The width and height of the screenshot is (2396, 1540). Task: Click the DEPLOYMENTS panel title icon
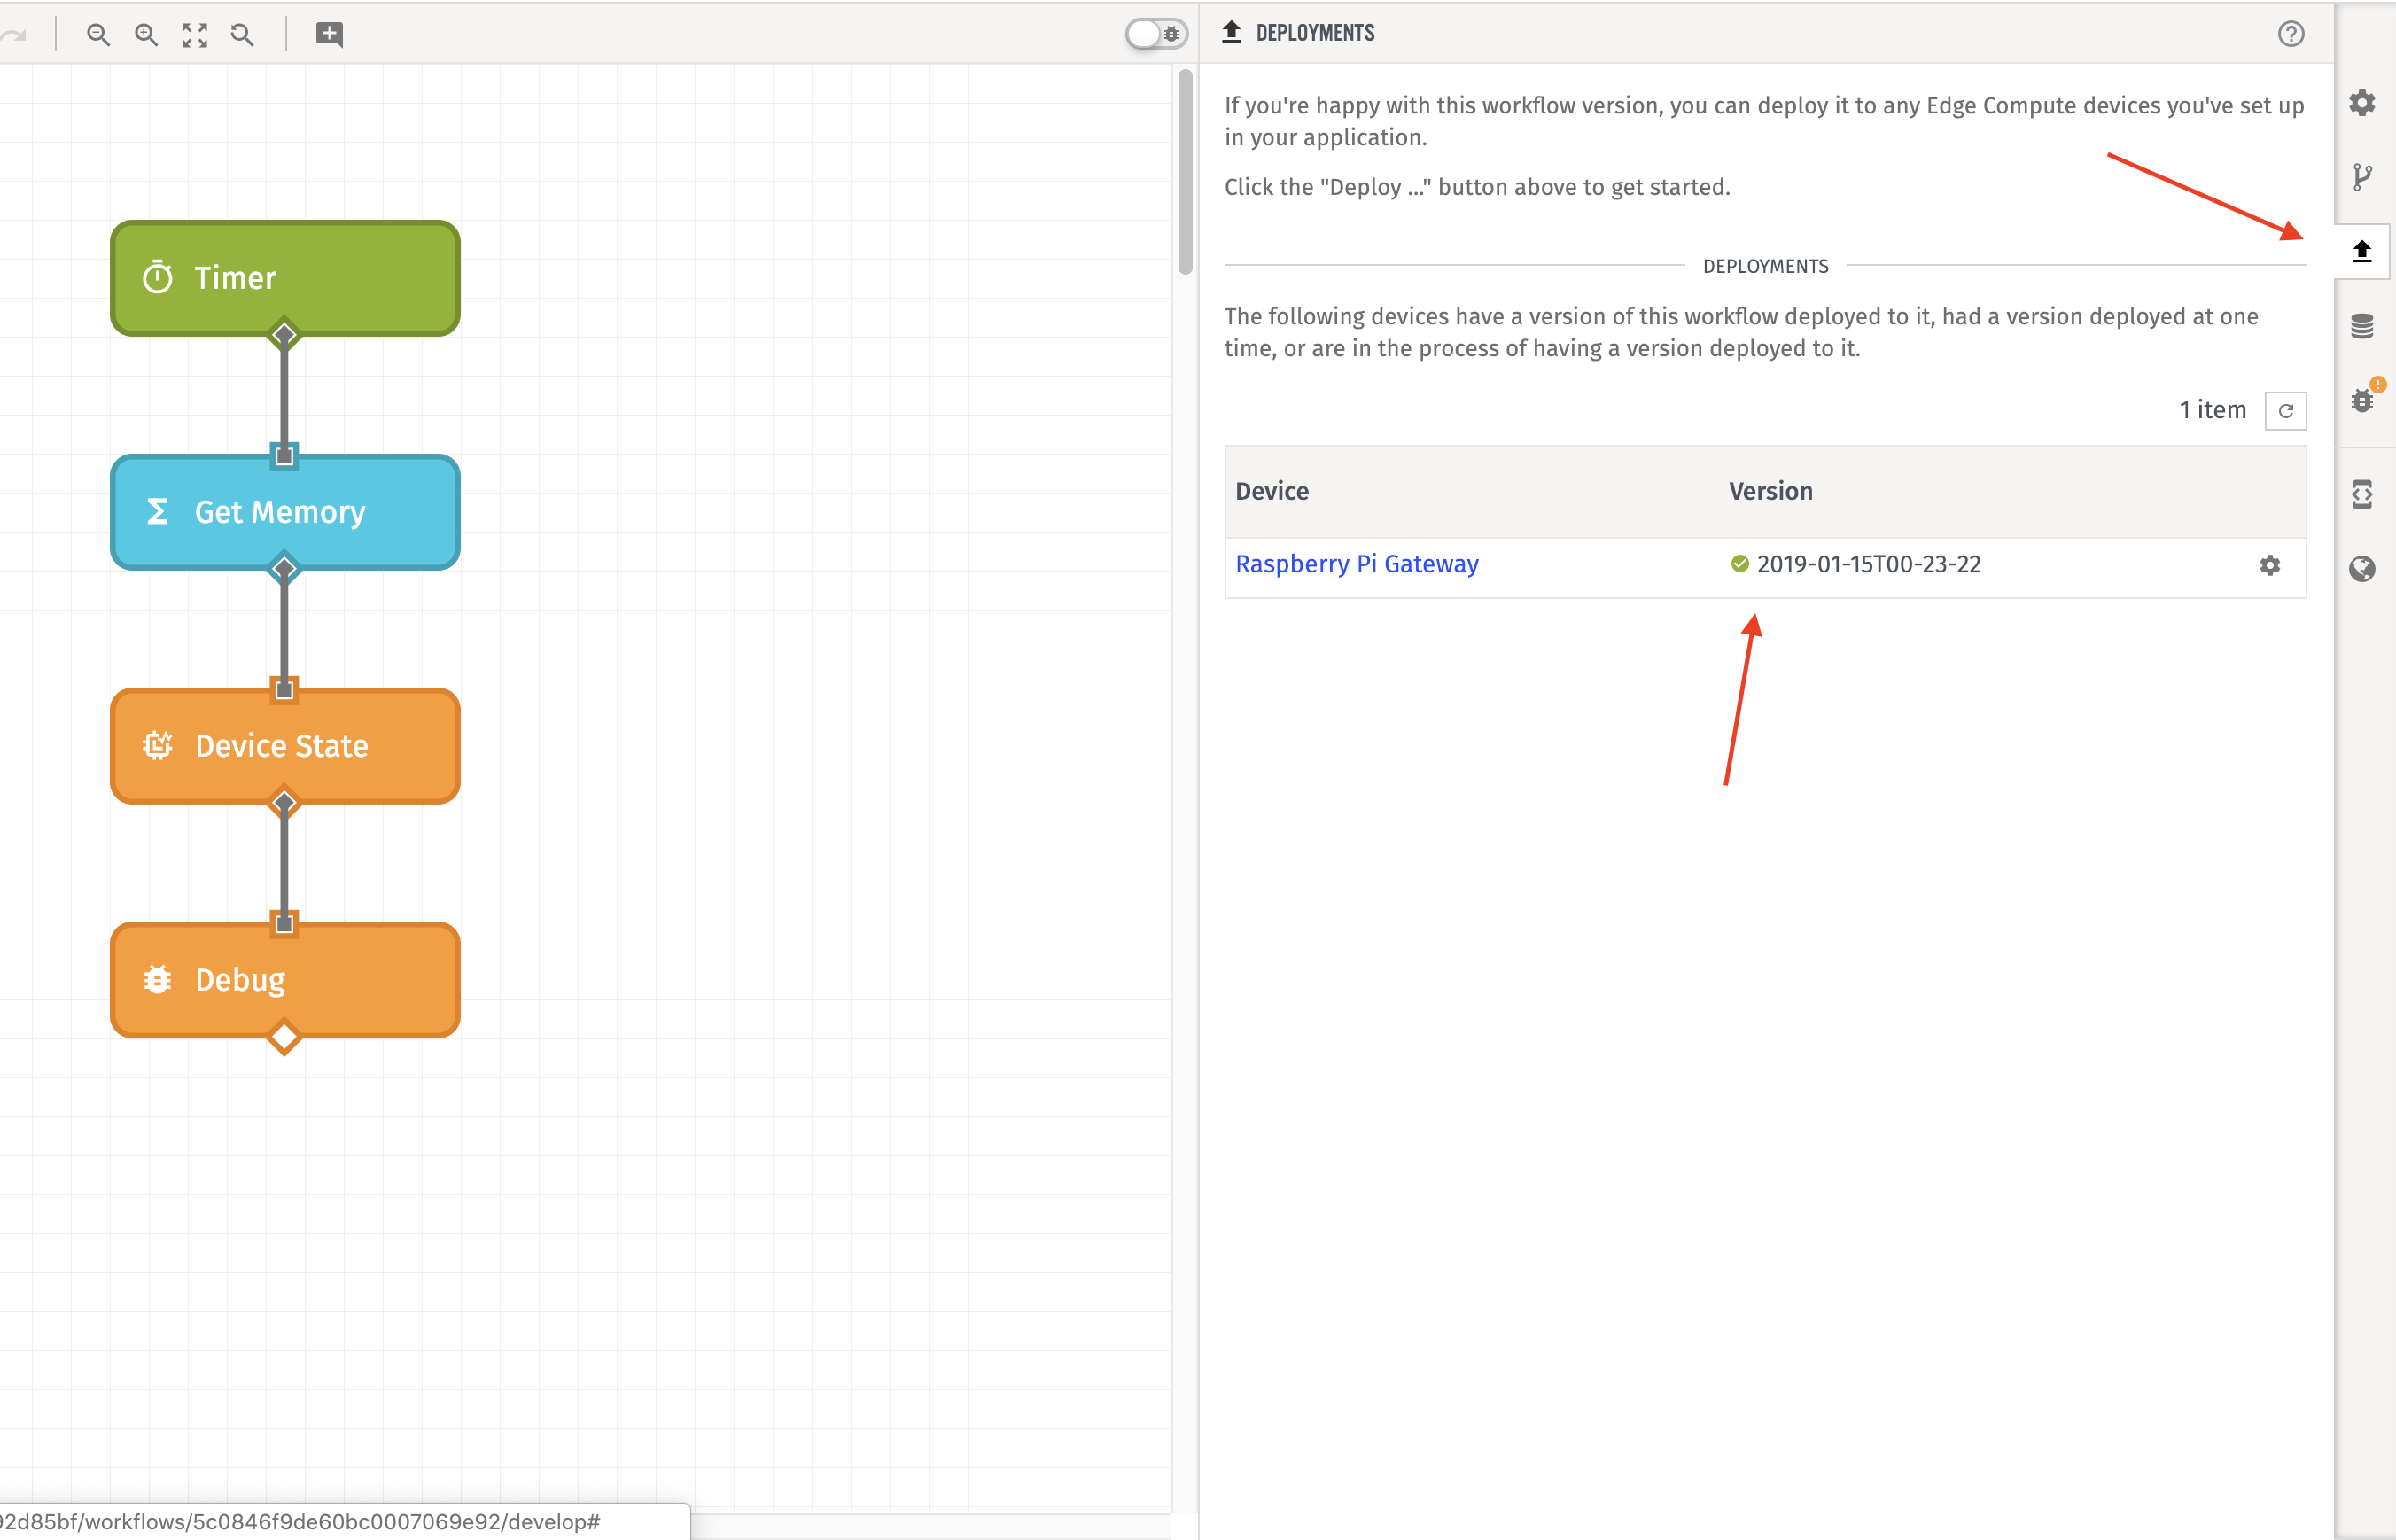click(1232, 33)
